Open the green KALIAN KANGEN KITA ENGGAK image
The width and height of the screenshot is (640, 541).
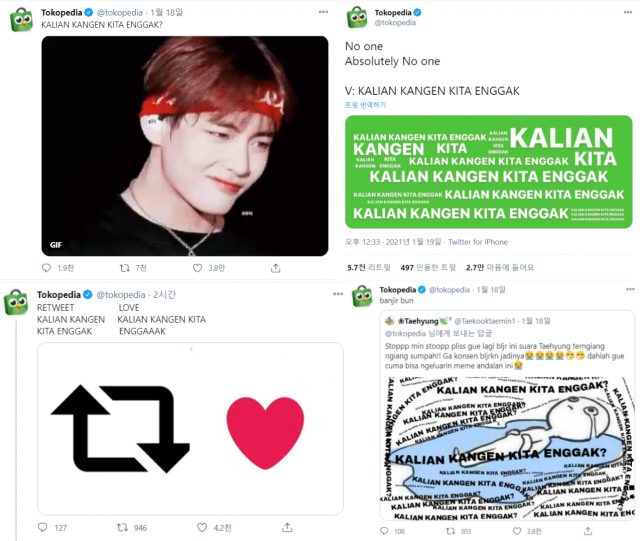click(489, 172)
